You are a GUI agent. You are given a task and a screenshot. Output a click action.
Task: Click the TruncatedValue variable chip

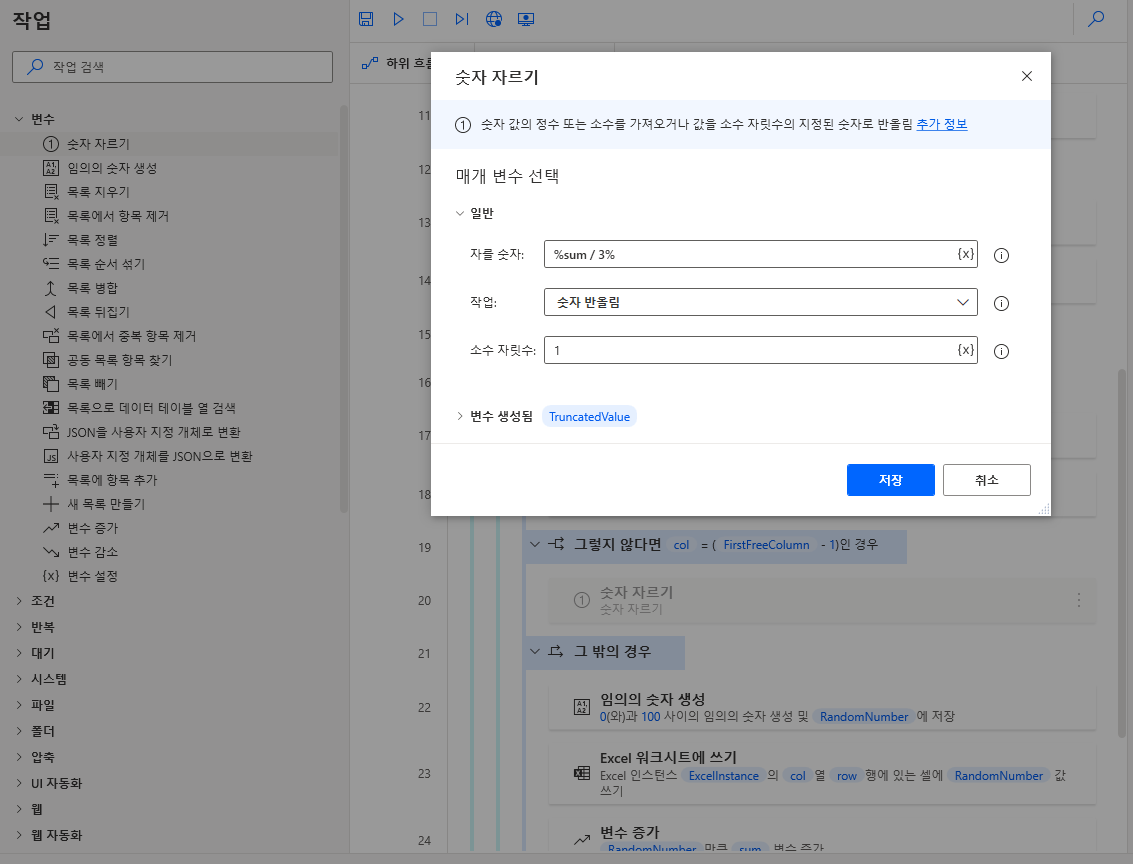coord(589,417)
